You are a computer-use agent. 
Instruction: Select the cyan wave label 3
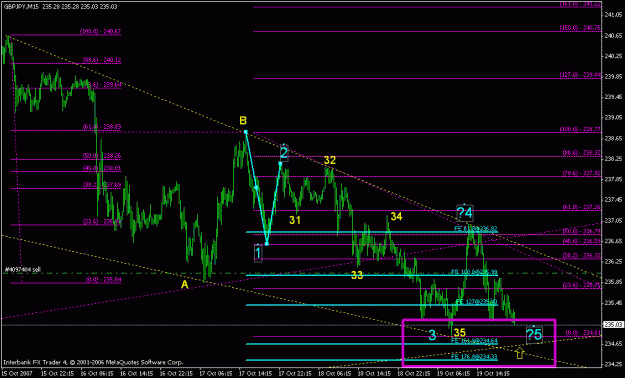(x=432, y=336)
